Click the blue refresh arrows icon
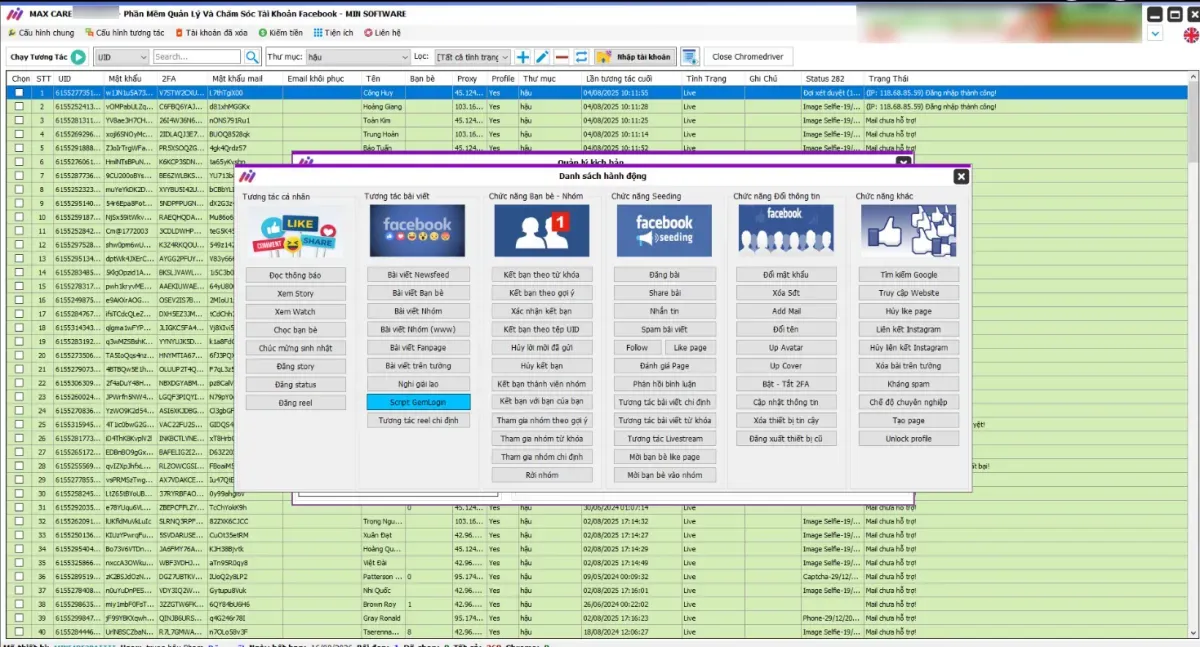Screen dimensions: 1200x647 coord(581,57)
